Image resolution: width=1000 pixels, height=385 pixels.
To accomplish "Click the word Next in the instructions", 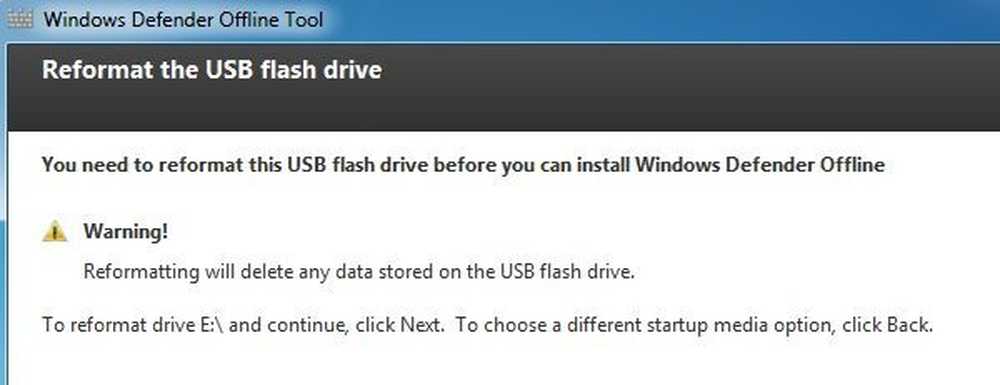I will coord(420,325).
